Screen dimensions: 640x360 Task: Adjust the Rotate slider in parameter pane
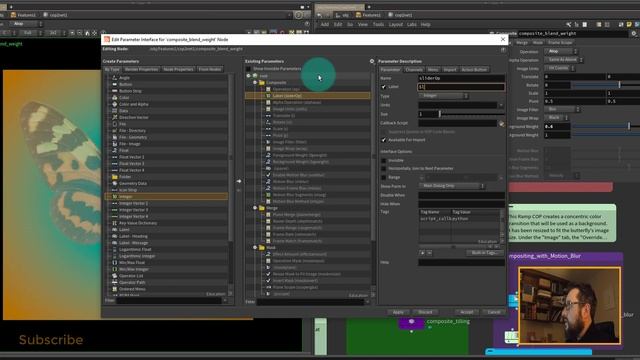[606, 85]
